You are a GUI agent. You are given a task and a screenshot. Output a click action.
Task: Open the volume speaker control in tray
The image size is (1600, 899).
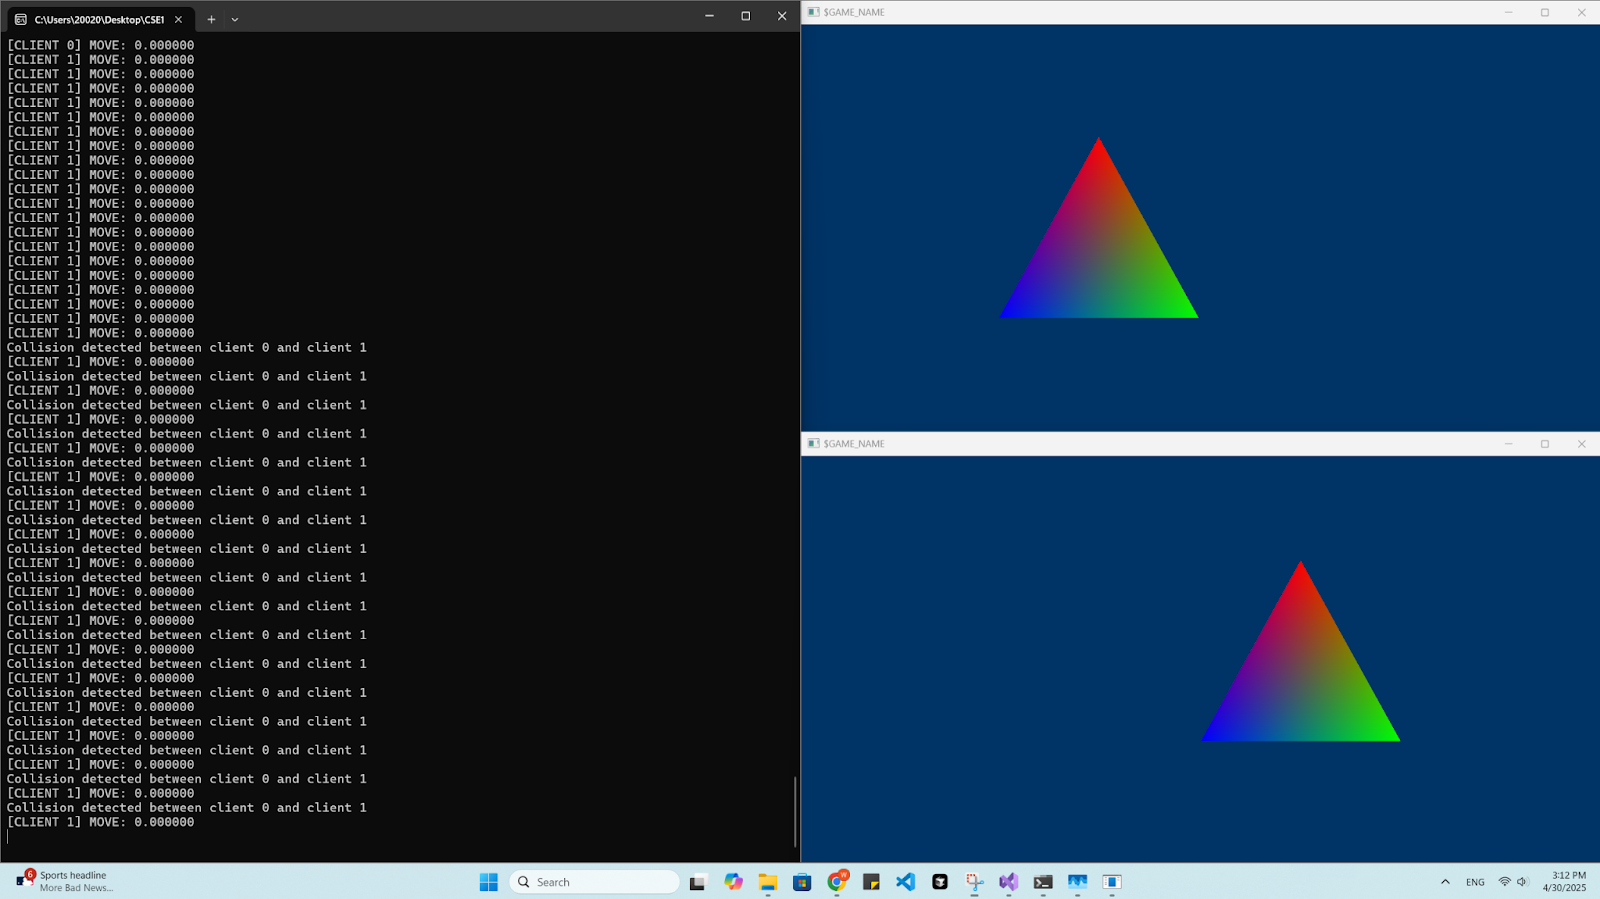pyautogui.click(x=1523, y=882)
